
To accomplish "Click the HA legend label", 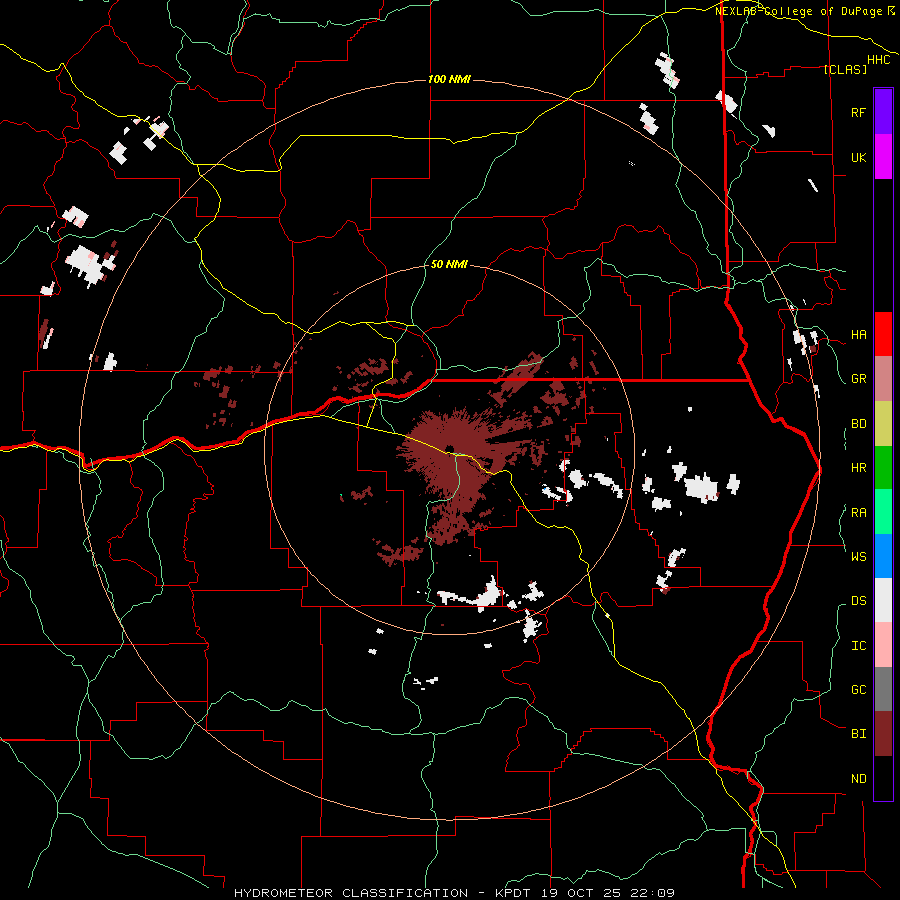I will coord(859,334).
